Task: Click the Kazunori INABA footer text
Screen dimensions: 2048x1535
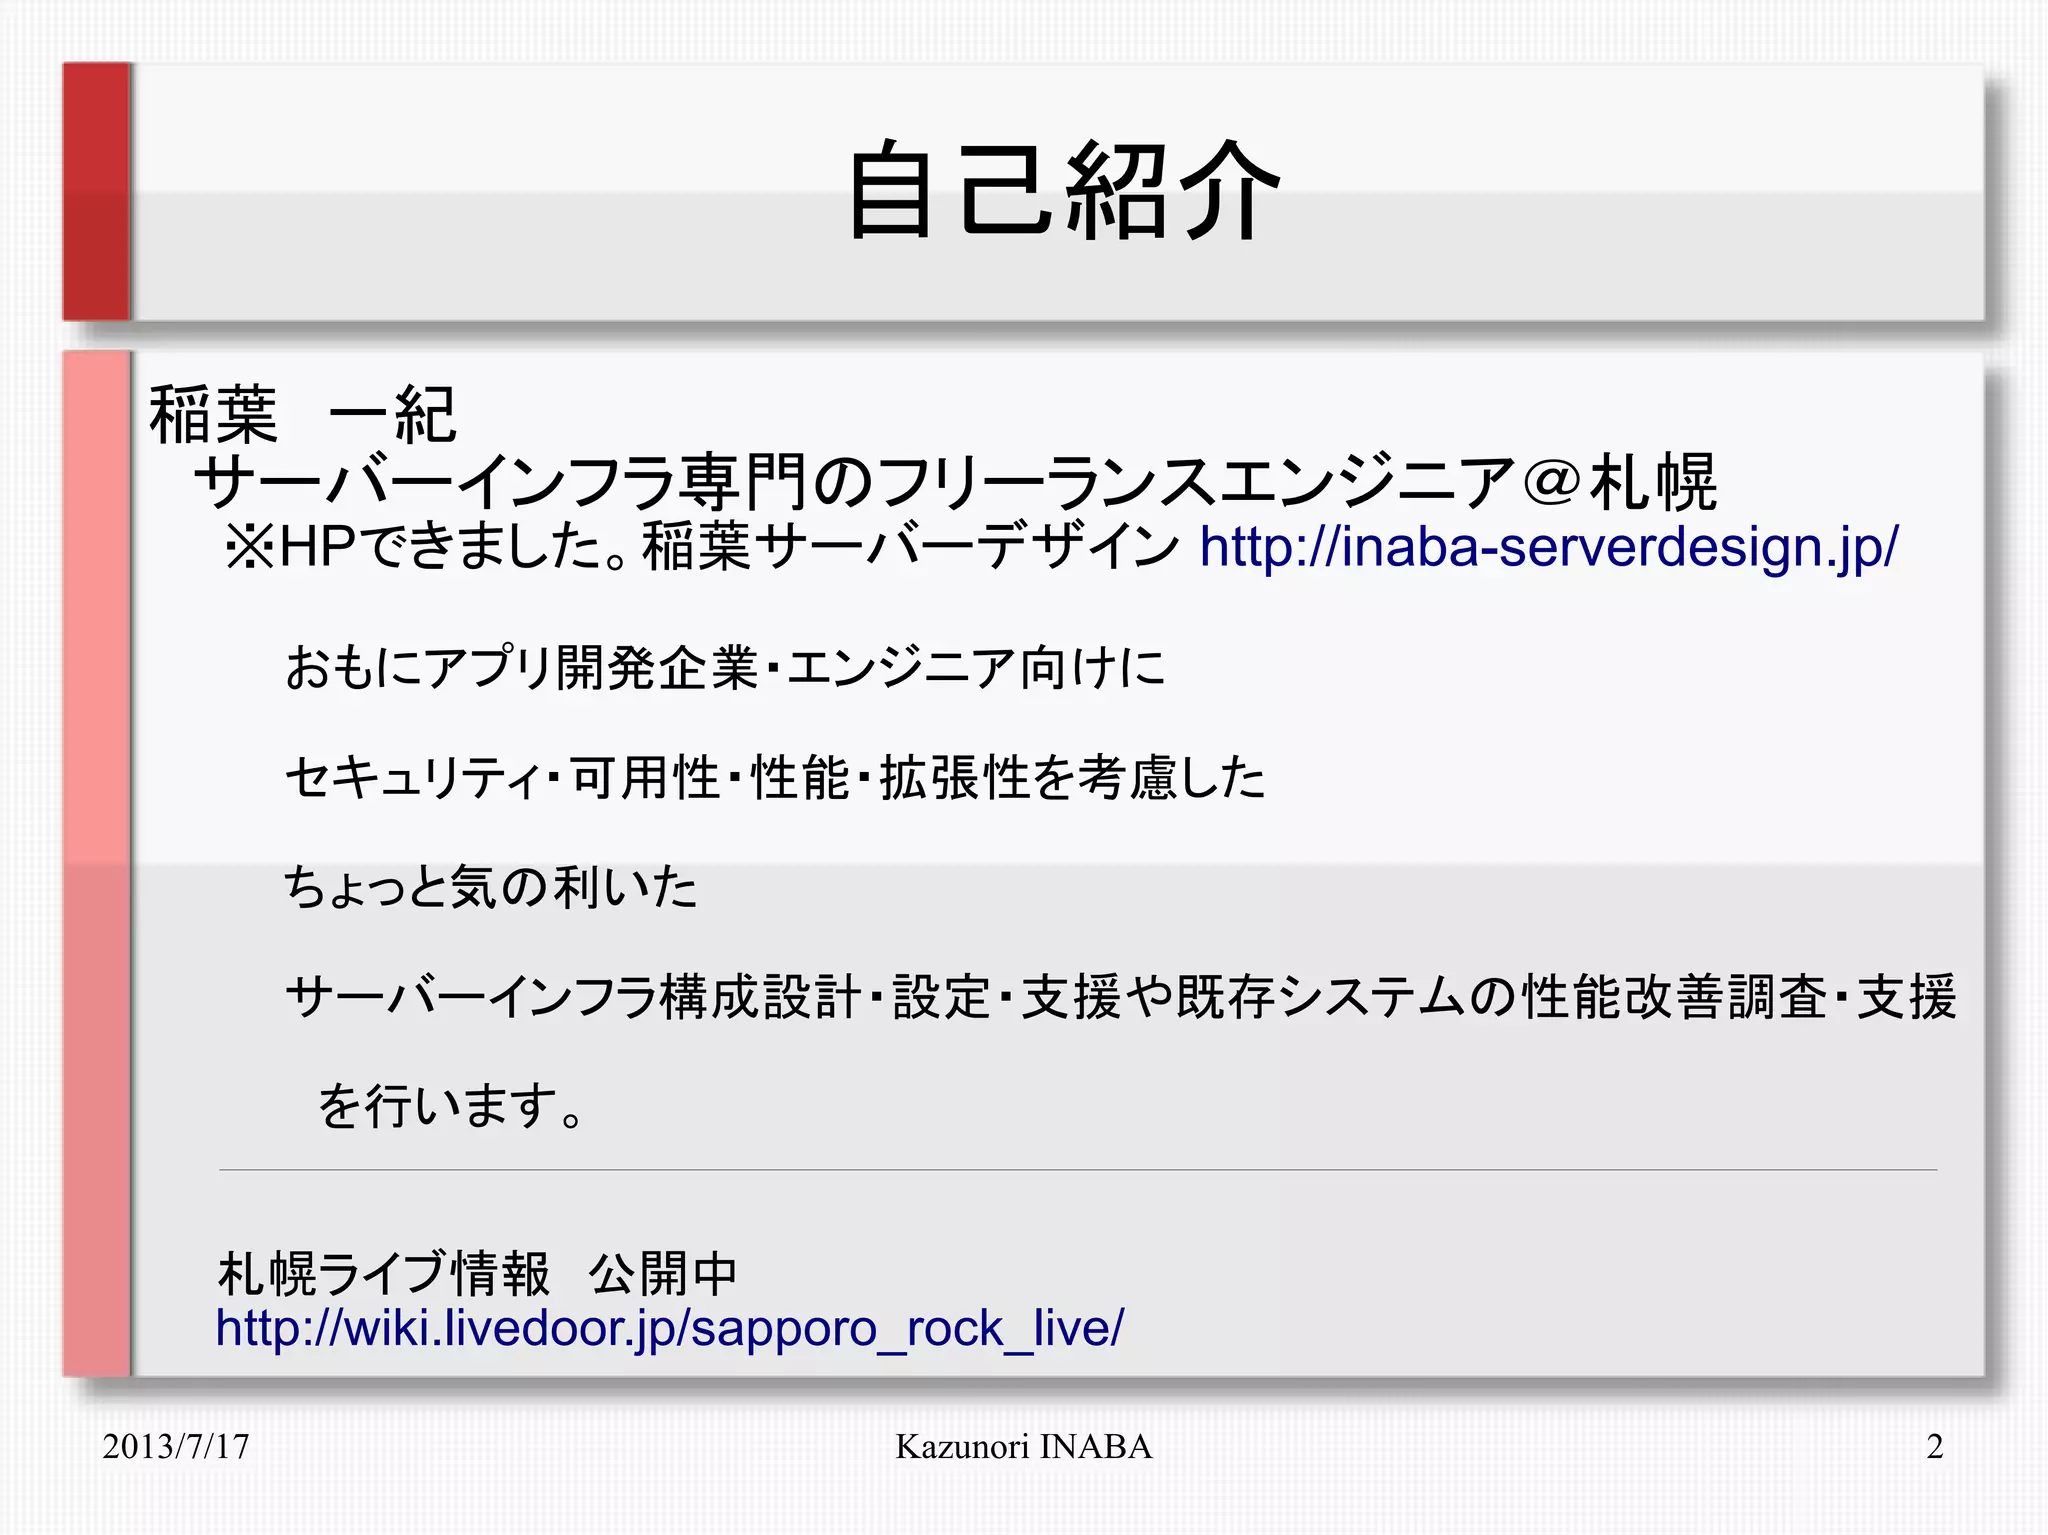Action: [1023, 1447]
